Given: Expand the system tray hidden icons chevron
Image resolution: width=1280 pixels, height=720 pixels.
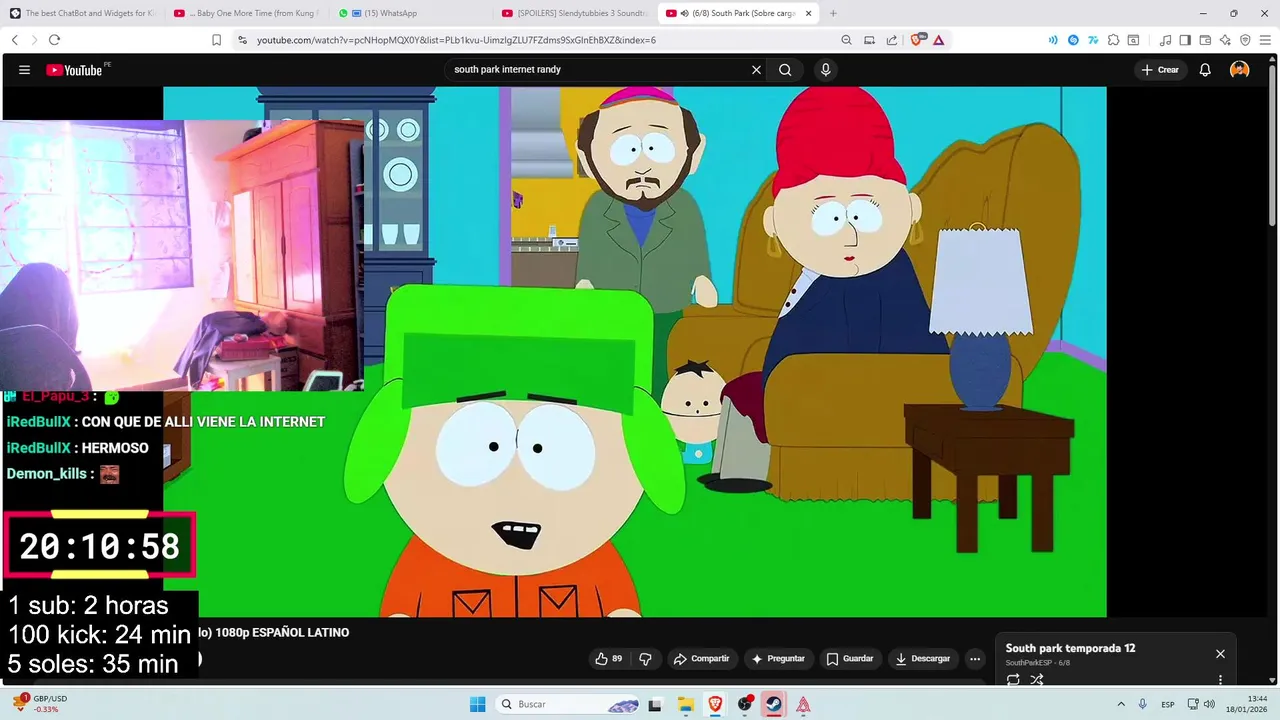Looking at the screenshot, I should click(x=1121, y=704).
